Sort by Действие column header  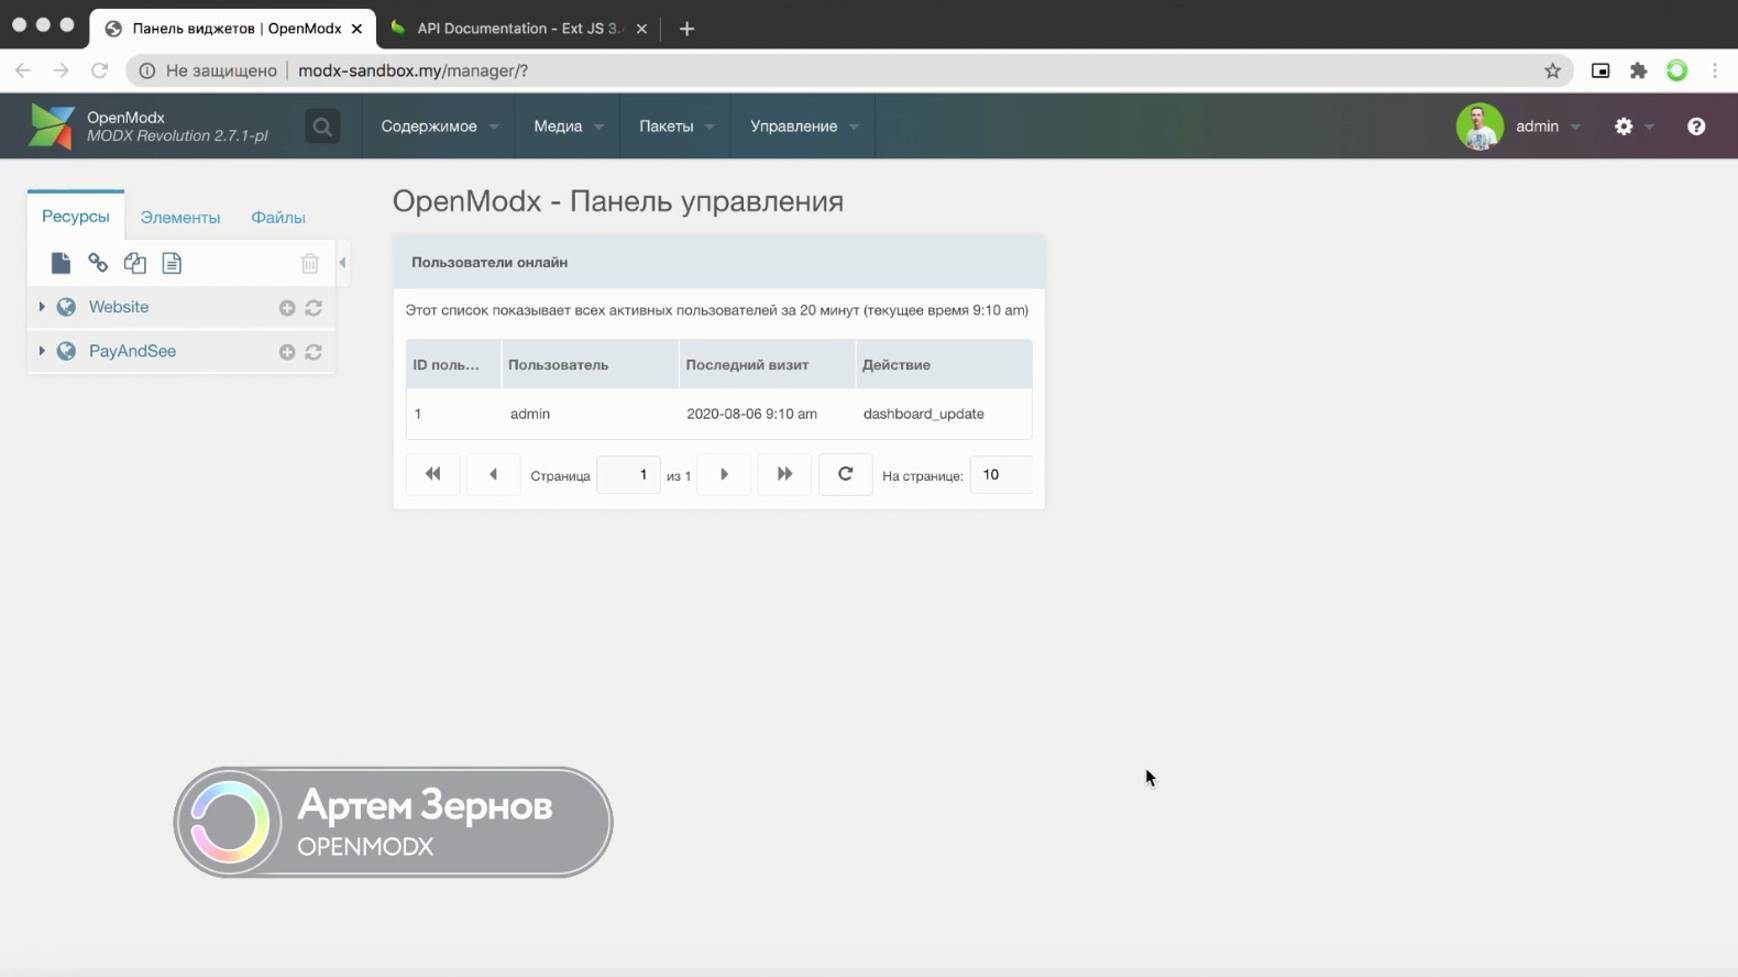[x=943, y=364]
